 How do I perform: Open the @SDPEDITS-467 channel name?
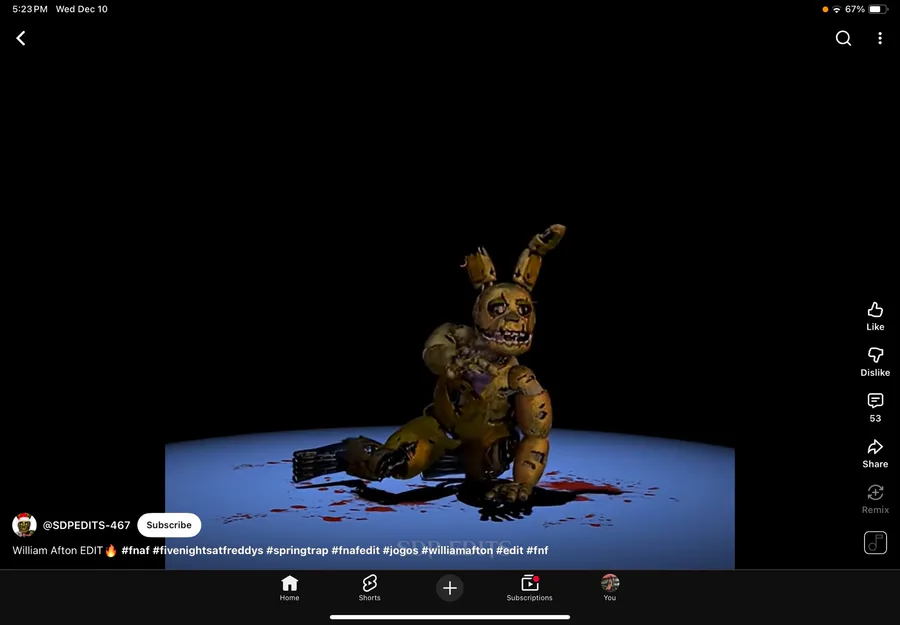point(87,525)
